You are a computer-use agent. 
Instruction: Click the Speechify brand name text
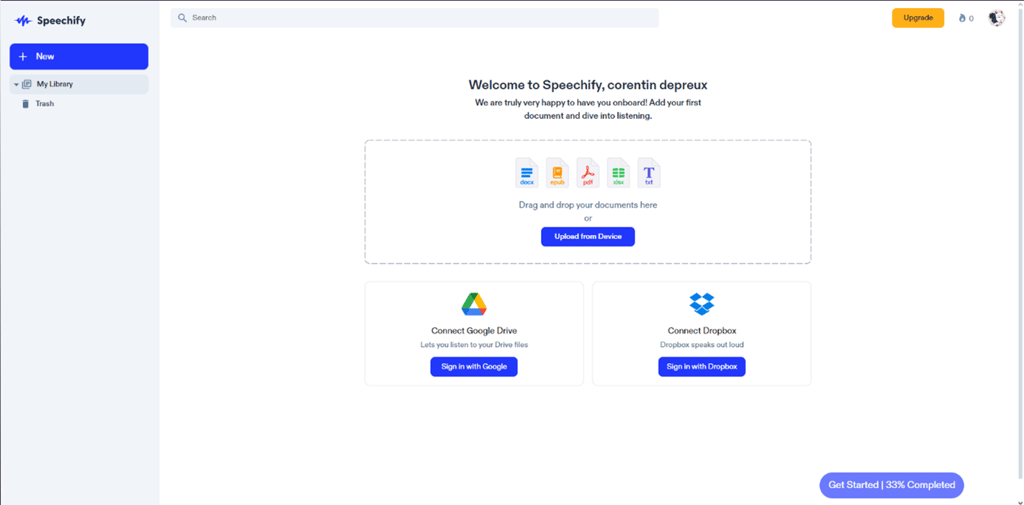coord(61,21)
